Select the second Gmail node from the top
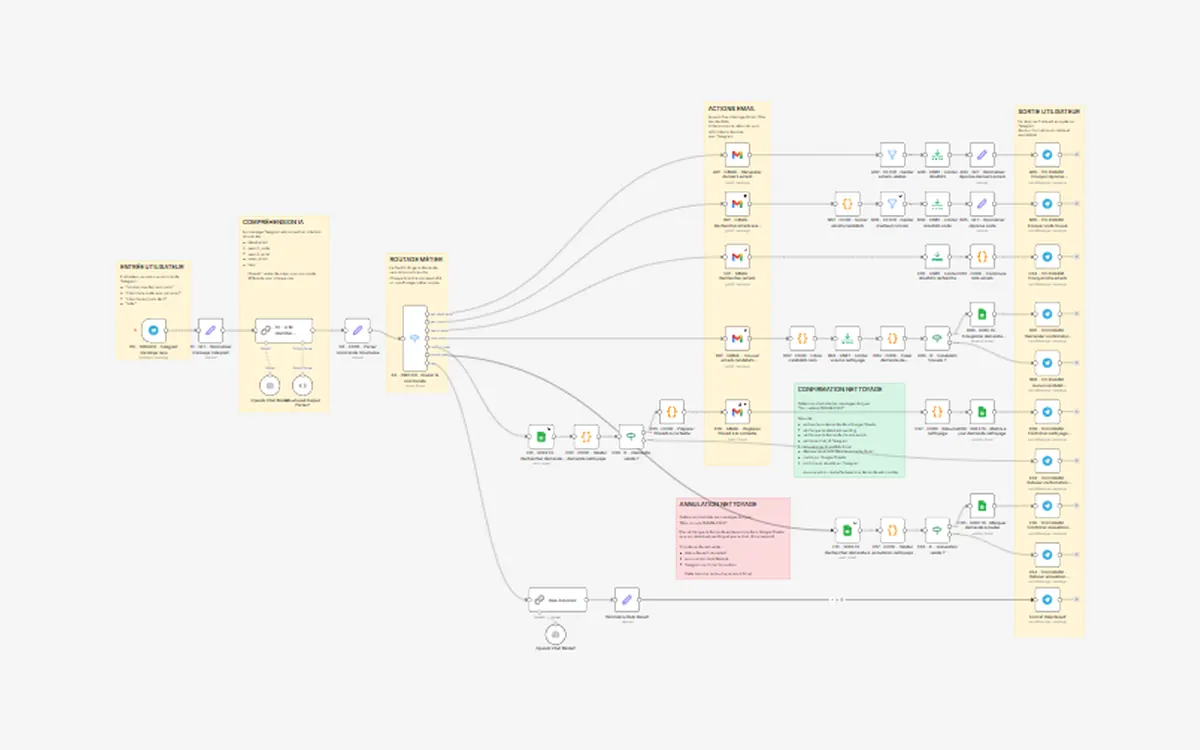This screenshot has height=750, width=1200. click(x=737, y=204)
